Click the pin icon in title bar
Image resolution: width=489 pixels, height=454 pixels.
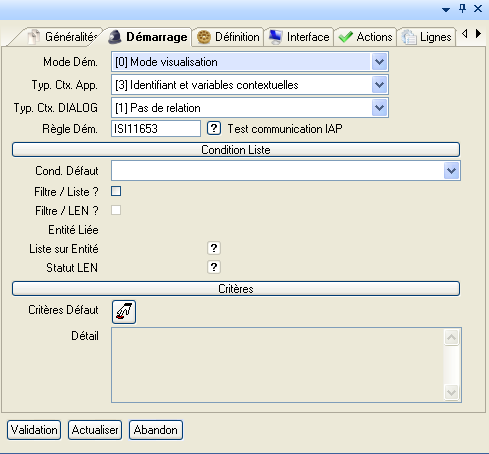[462, 9]
